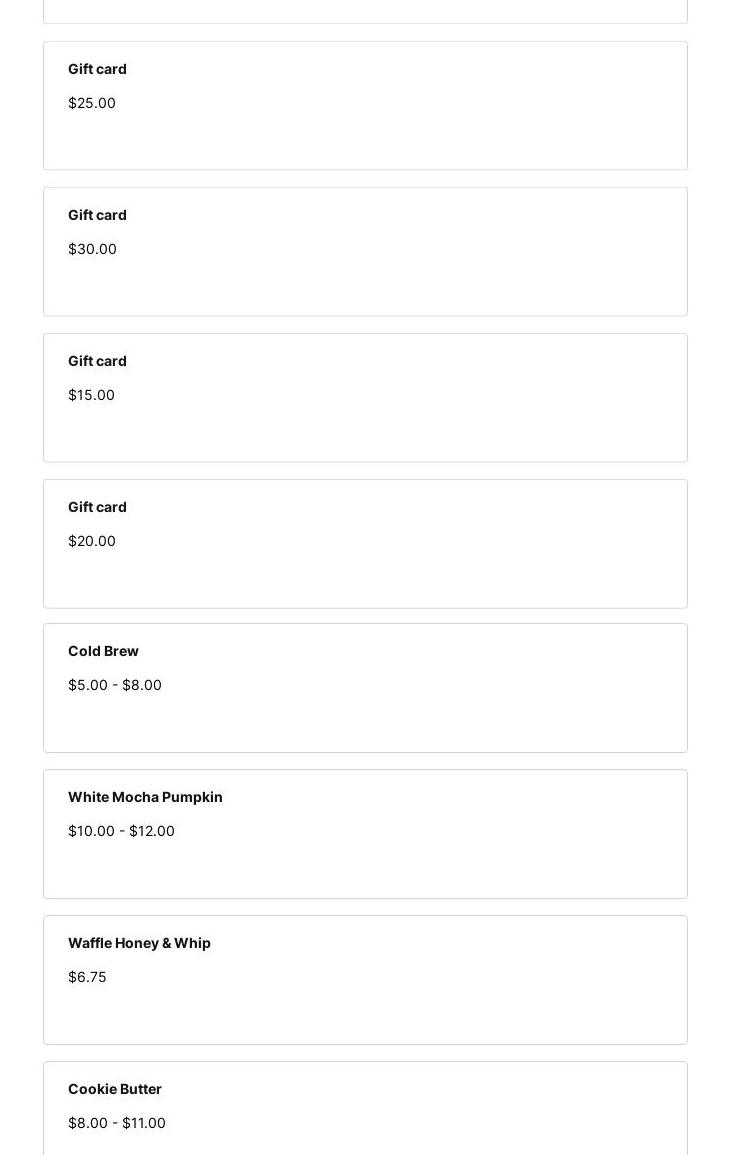Click the $20.00 price label
Image resolution: width=730 pixels, height=1155 pixels.
coord(92,541)
